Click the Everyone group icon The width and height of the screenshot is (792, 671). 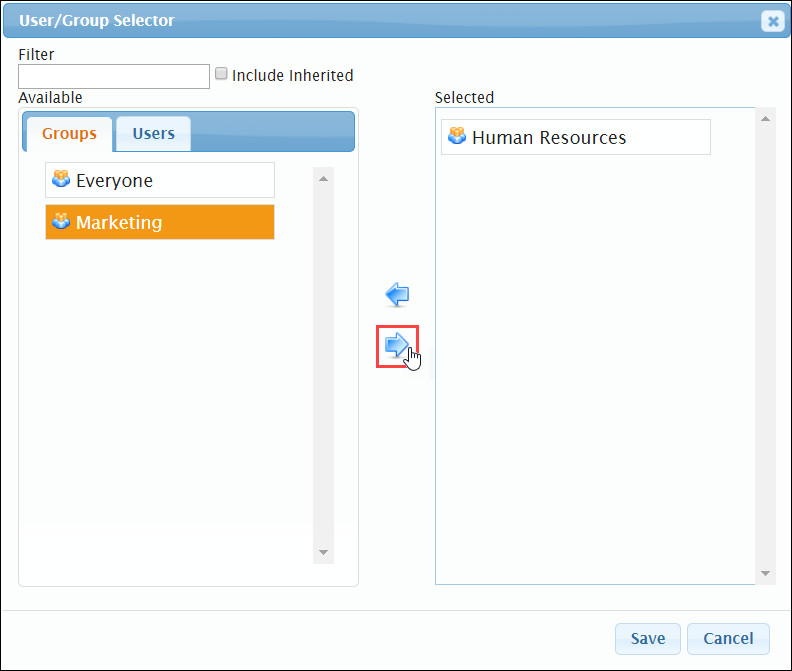(x=61, y=179)
